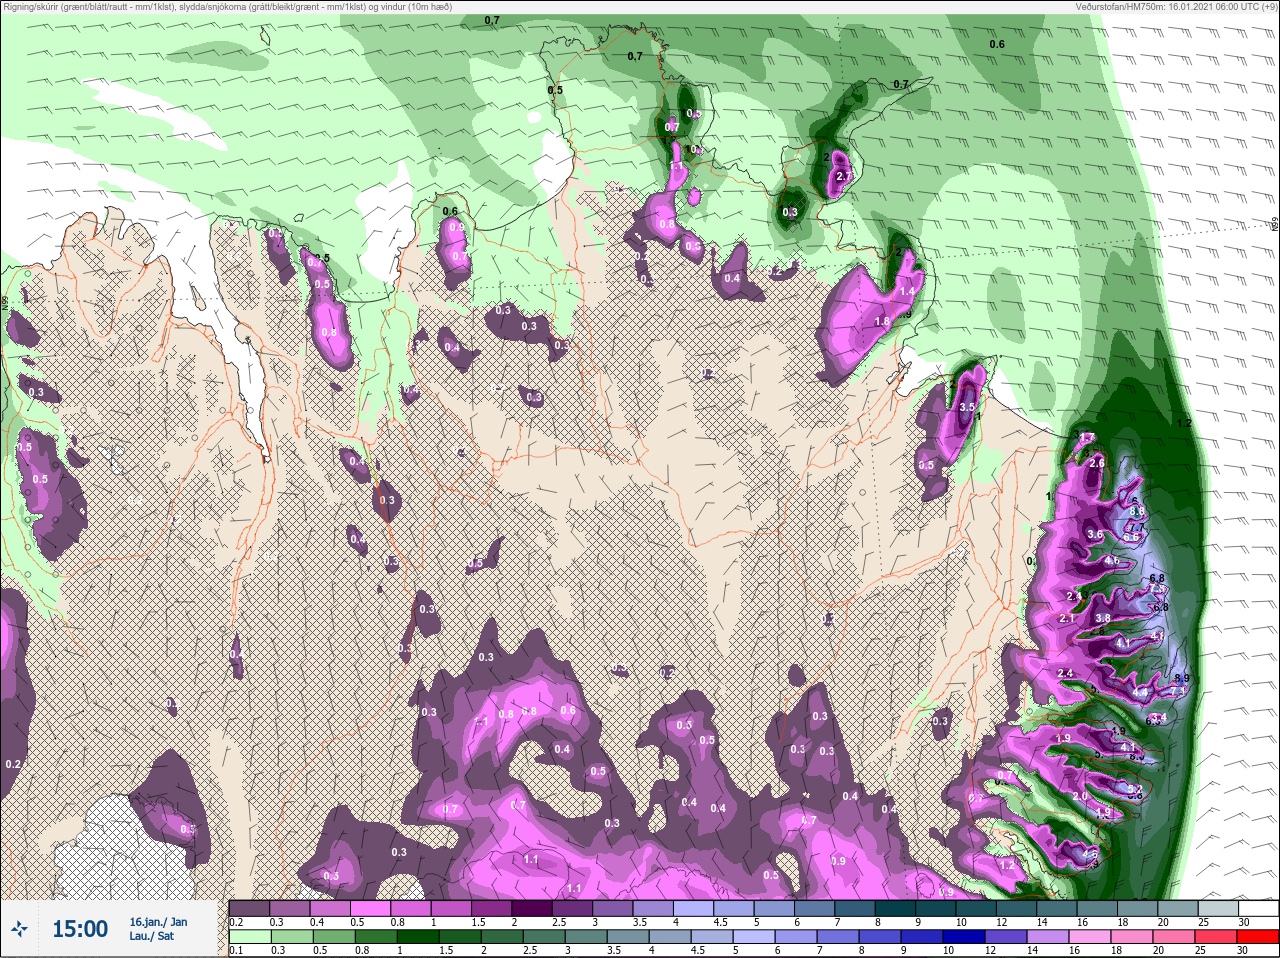
Task: Click the 15:00 forecast time label
Action: pos(80,929)
